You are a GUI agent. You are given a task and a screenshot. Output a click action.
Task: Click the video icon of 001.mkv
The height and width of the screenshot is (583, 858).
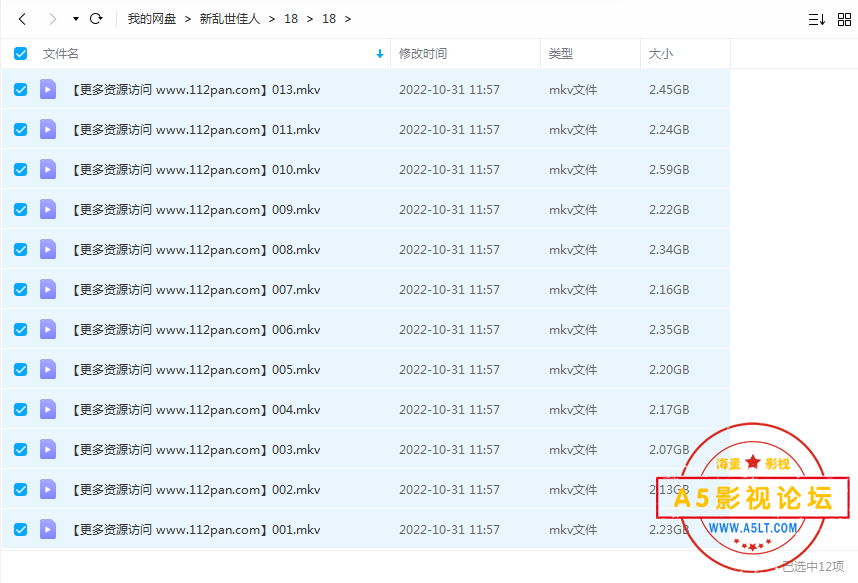coord(48,529)
